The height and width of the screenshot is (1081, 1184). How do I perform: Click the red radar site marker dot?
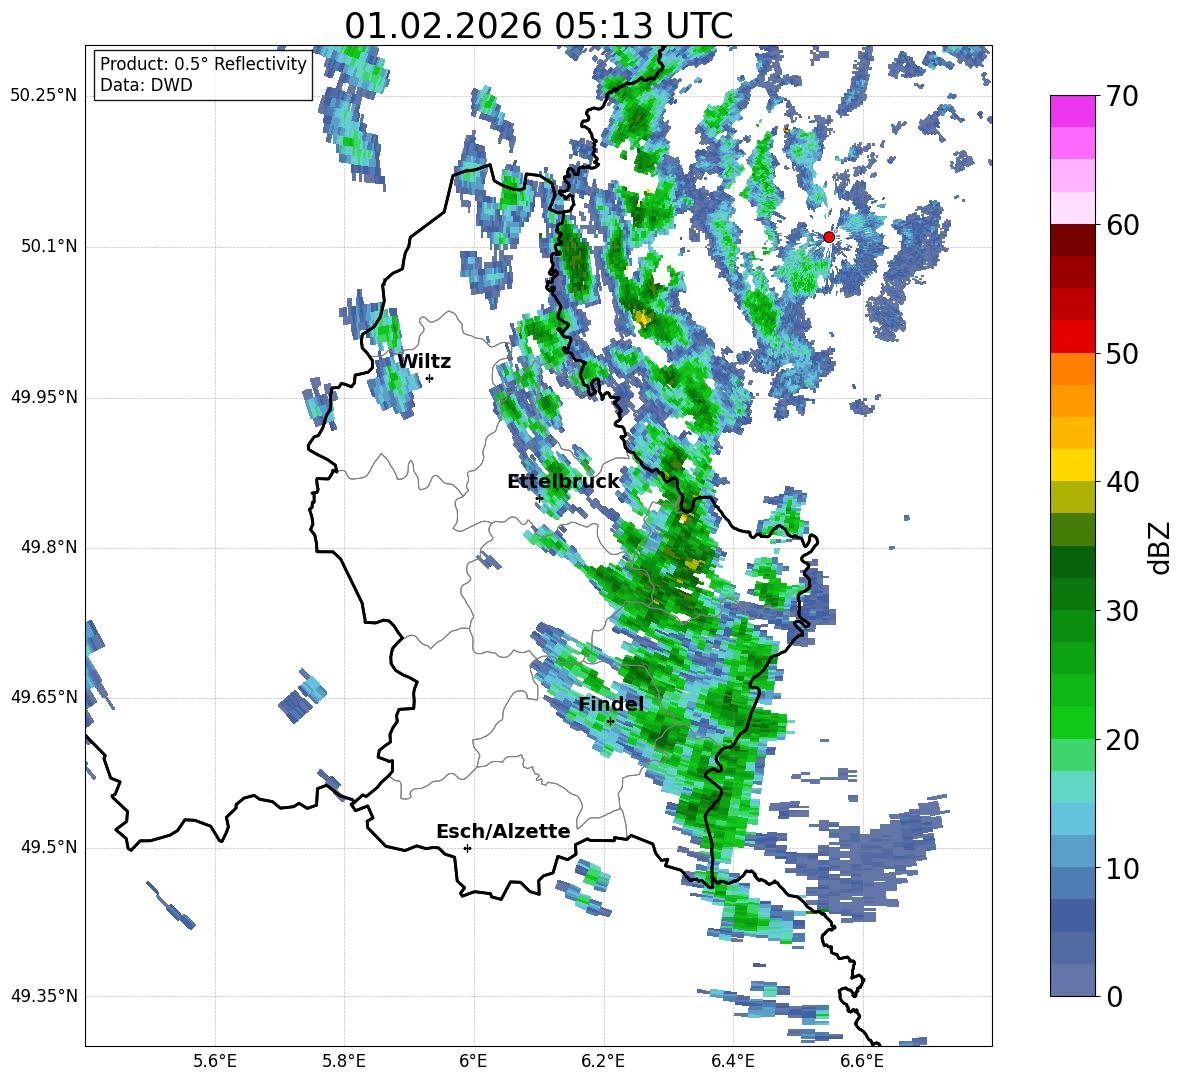click(x=828, y=237)
